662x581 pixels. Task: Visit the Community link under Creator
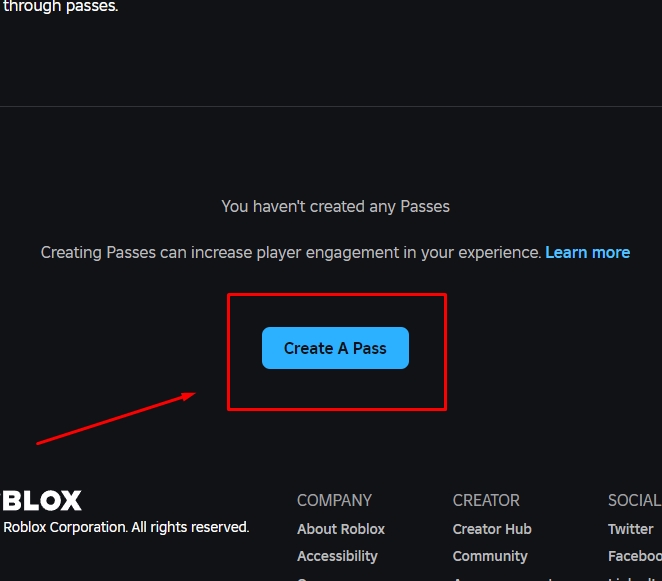click(490, 556)
